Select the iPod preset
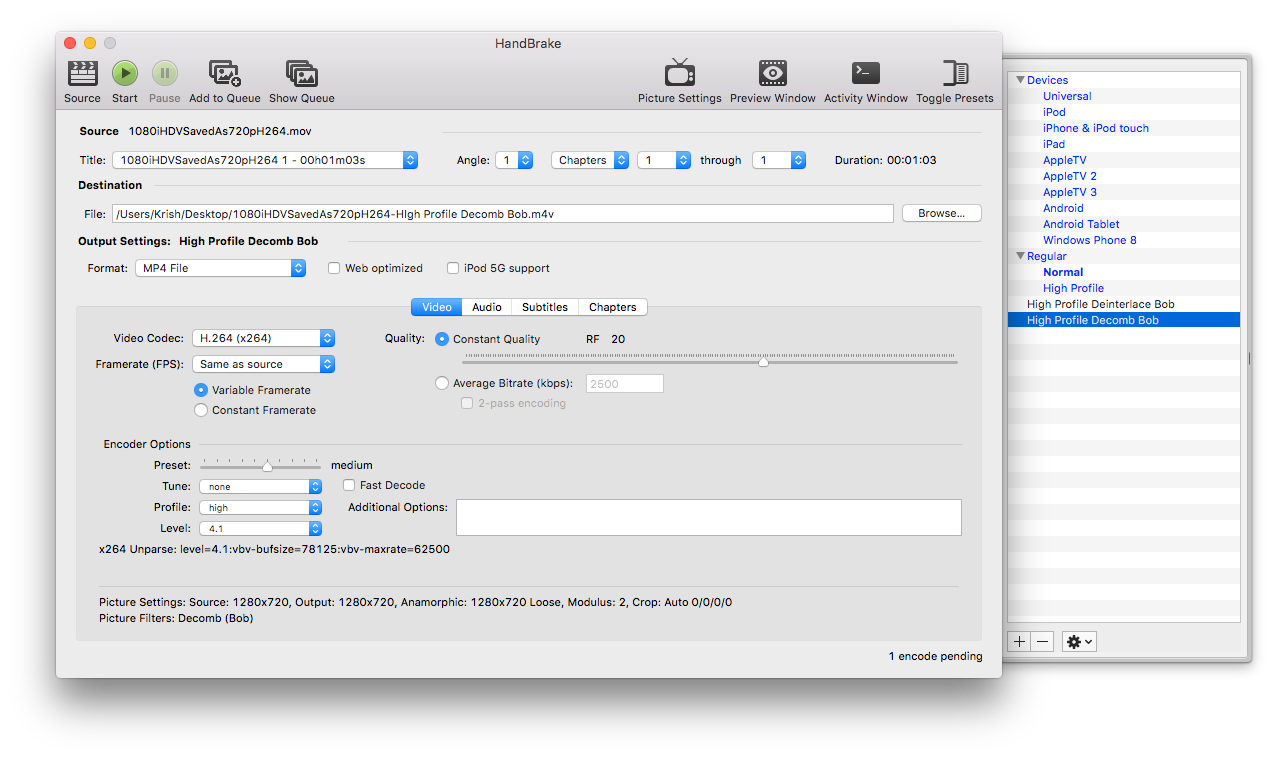 coord(1054,112)
